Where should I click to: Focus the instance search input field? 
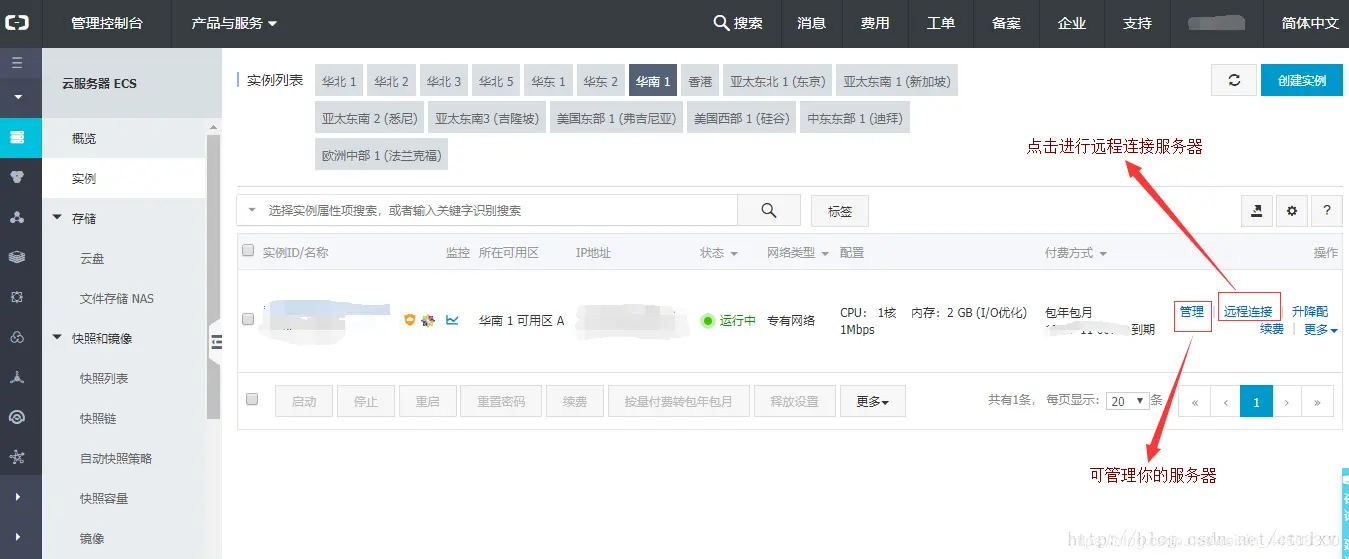click(500, 211)
